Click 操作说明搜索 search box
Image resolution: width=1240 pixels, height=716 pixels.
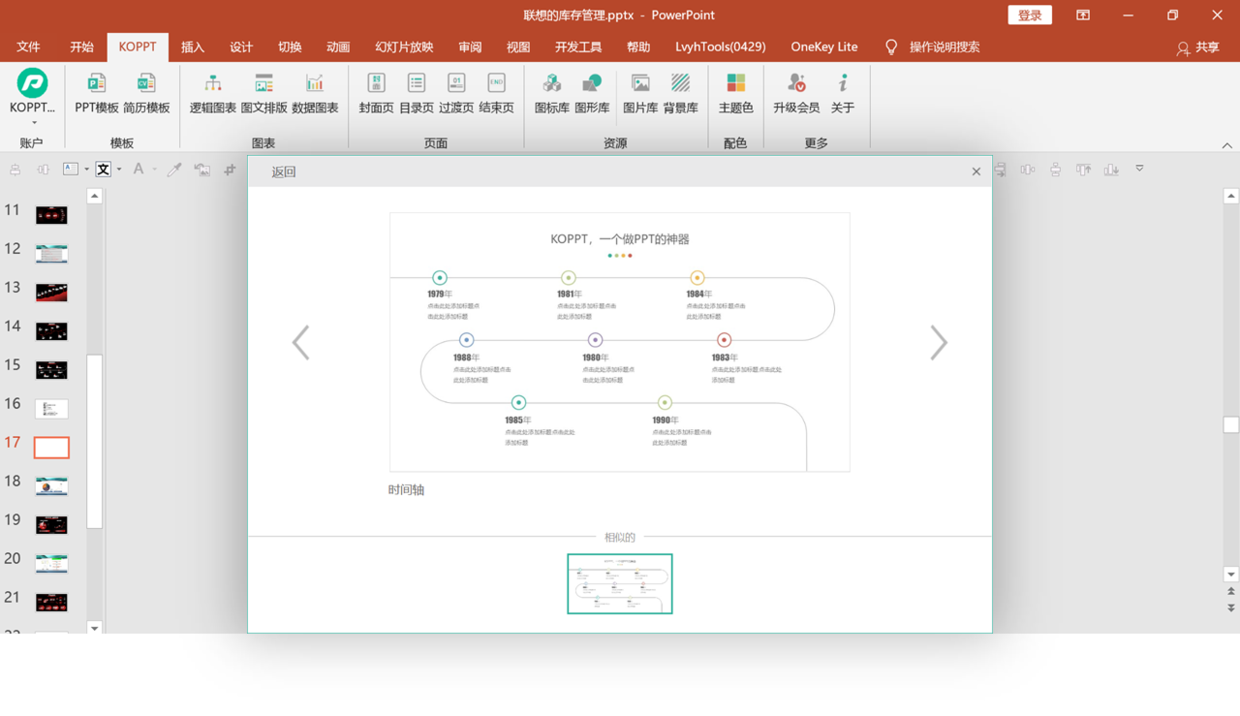pos(944,47)
